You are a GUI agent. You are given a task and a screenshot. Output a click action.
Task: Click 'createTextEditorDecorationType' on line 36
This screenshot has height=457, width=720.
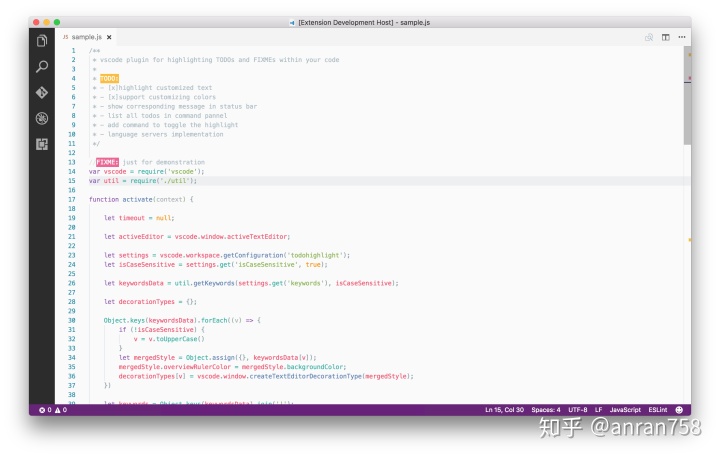click(306, 376)
